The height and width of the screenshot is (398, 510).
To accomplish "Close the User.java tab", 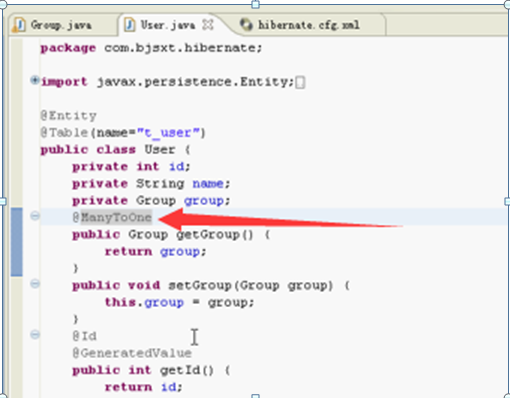I will (208, 25).
